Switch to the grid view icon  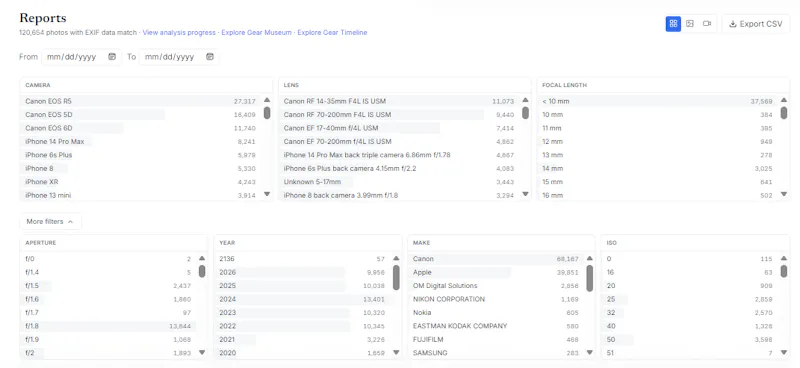[673, 23]
